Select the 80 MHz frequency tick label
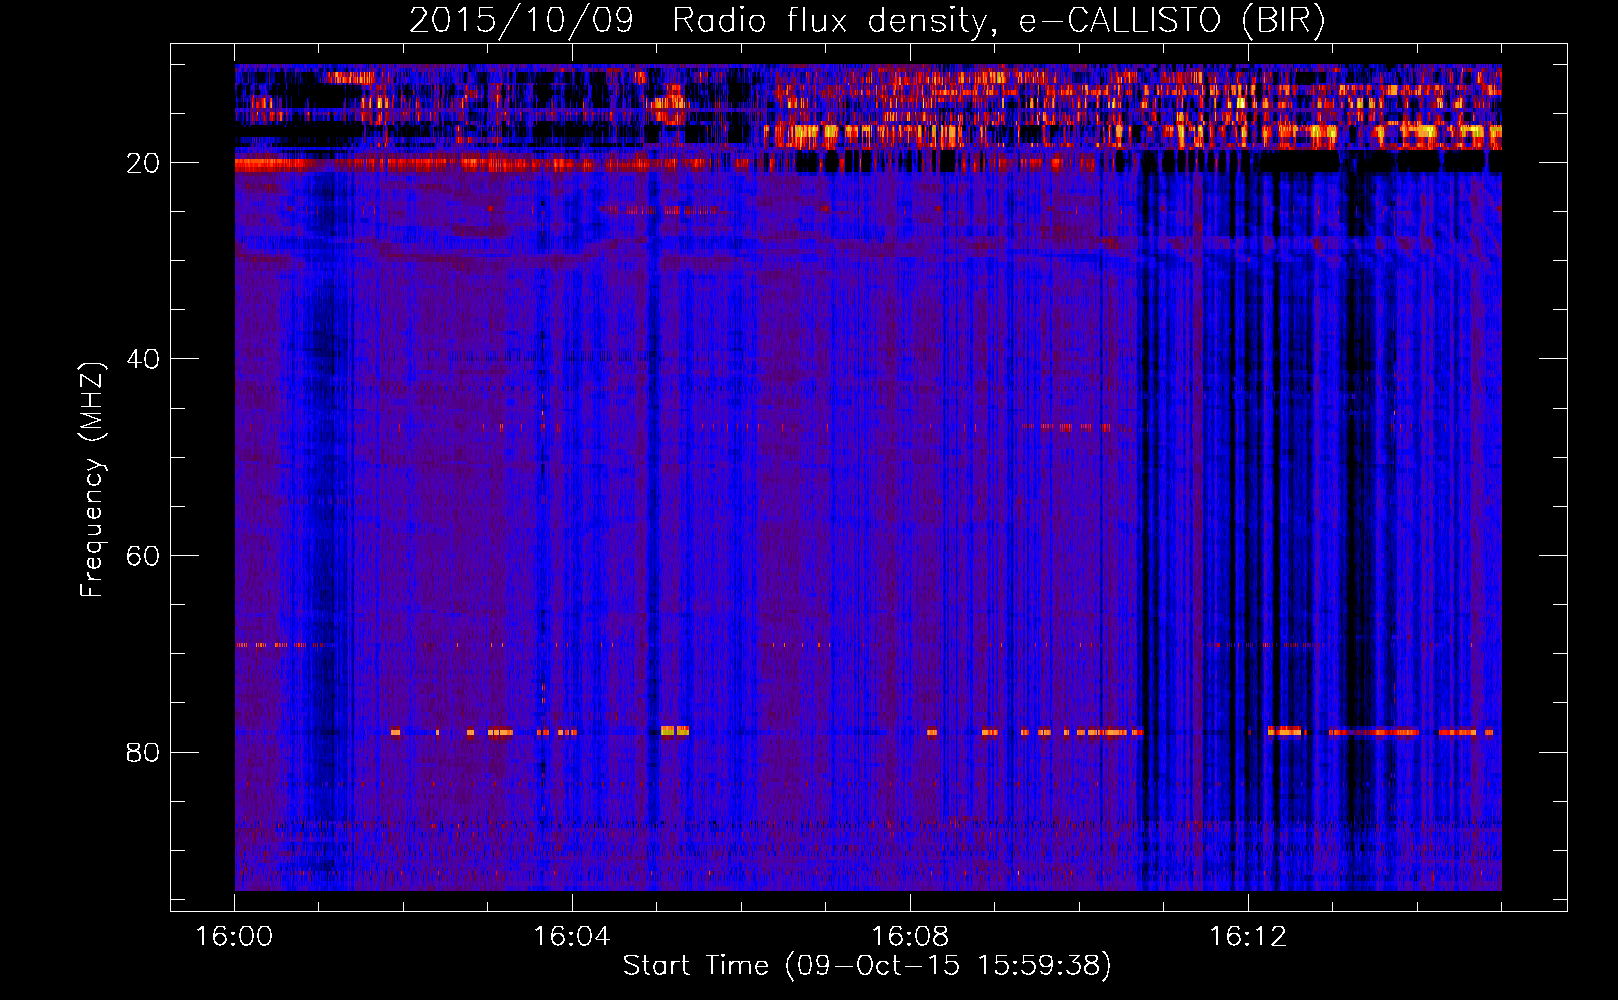This screenshot has width=1618, height=1000. [144, 752]
